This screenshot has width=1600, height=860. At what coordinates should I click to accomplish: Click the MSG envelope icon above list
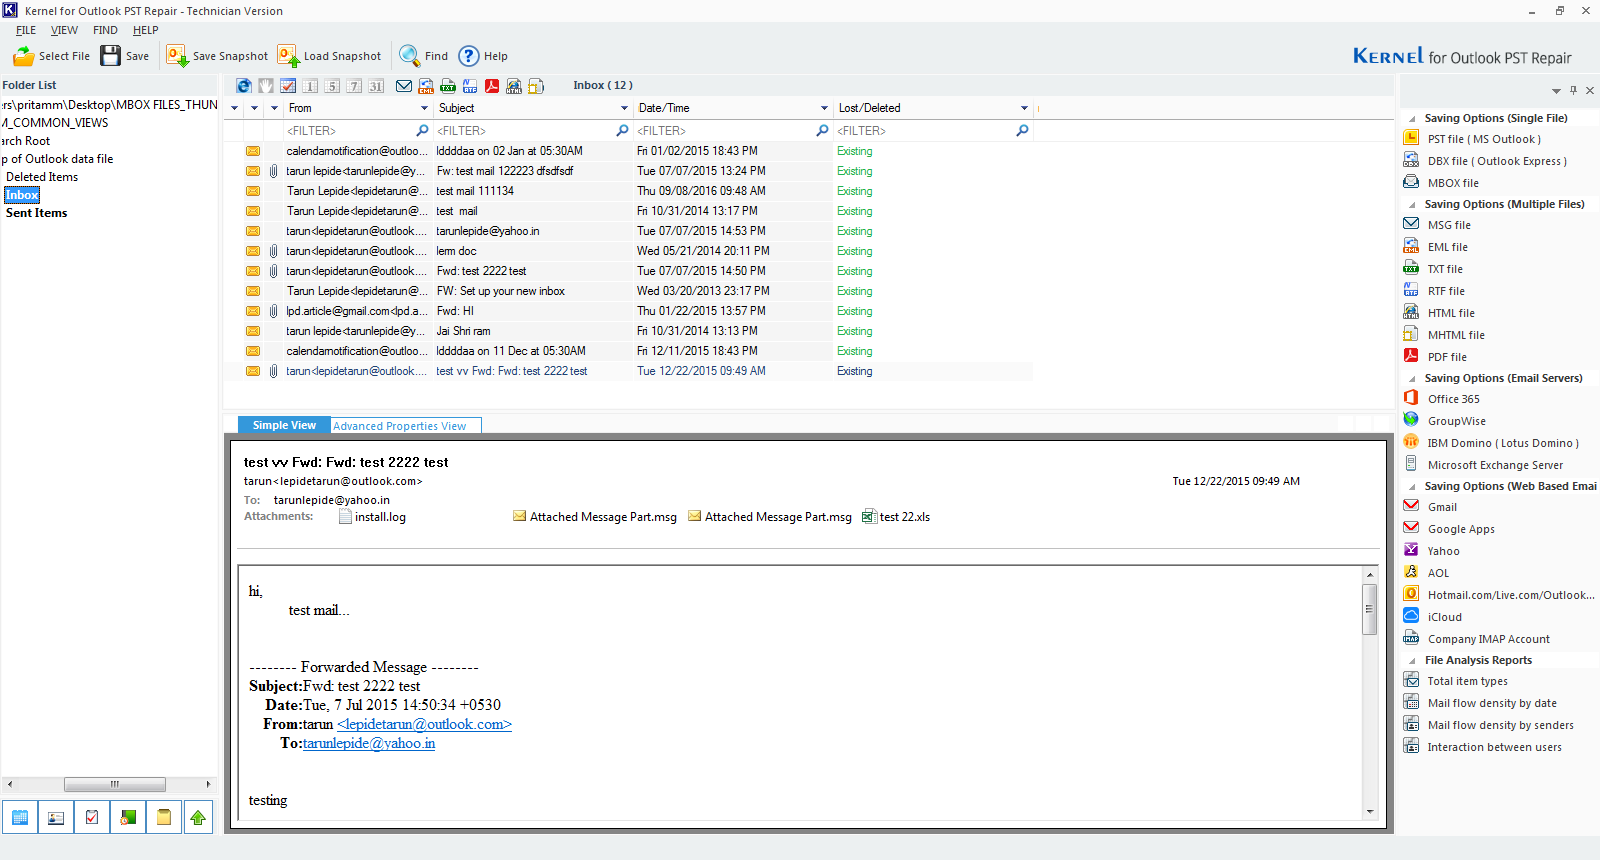coord(404,86)
